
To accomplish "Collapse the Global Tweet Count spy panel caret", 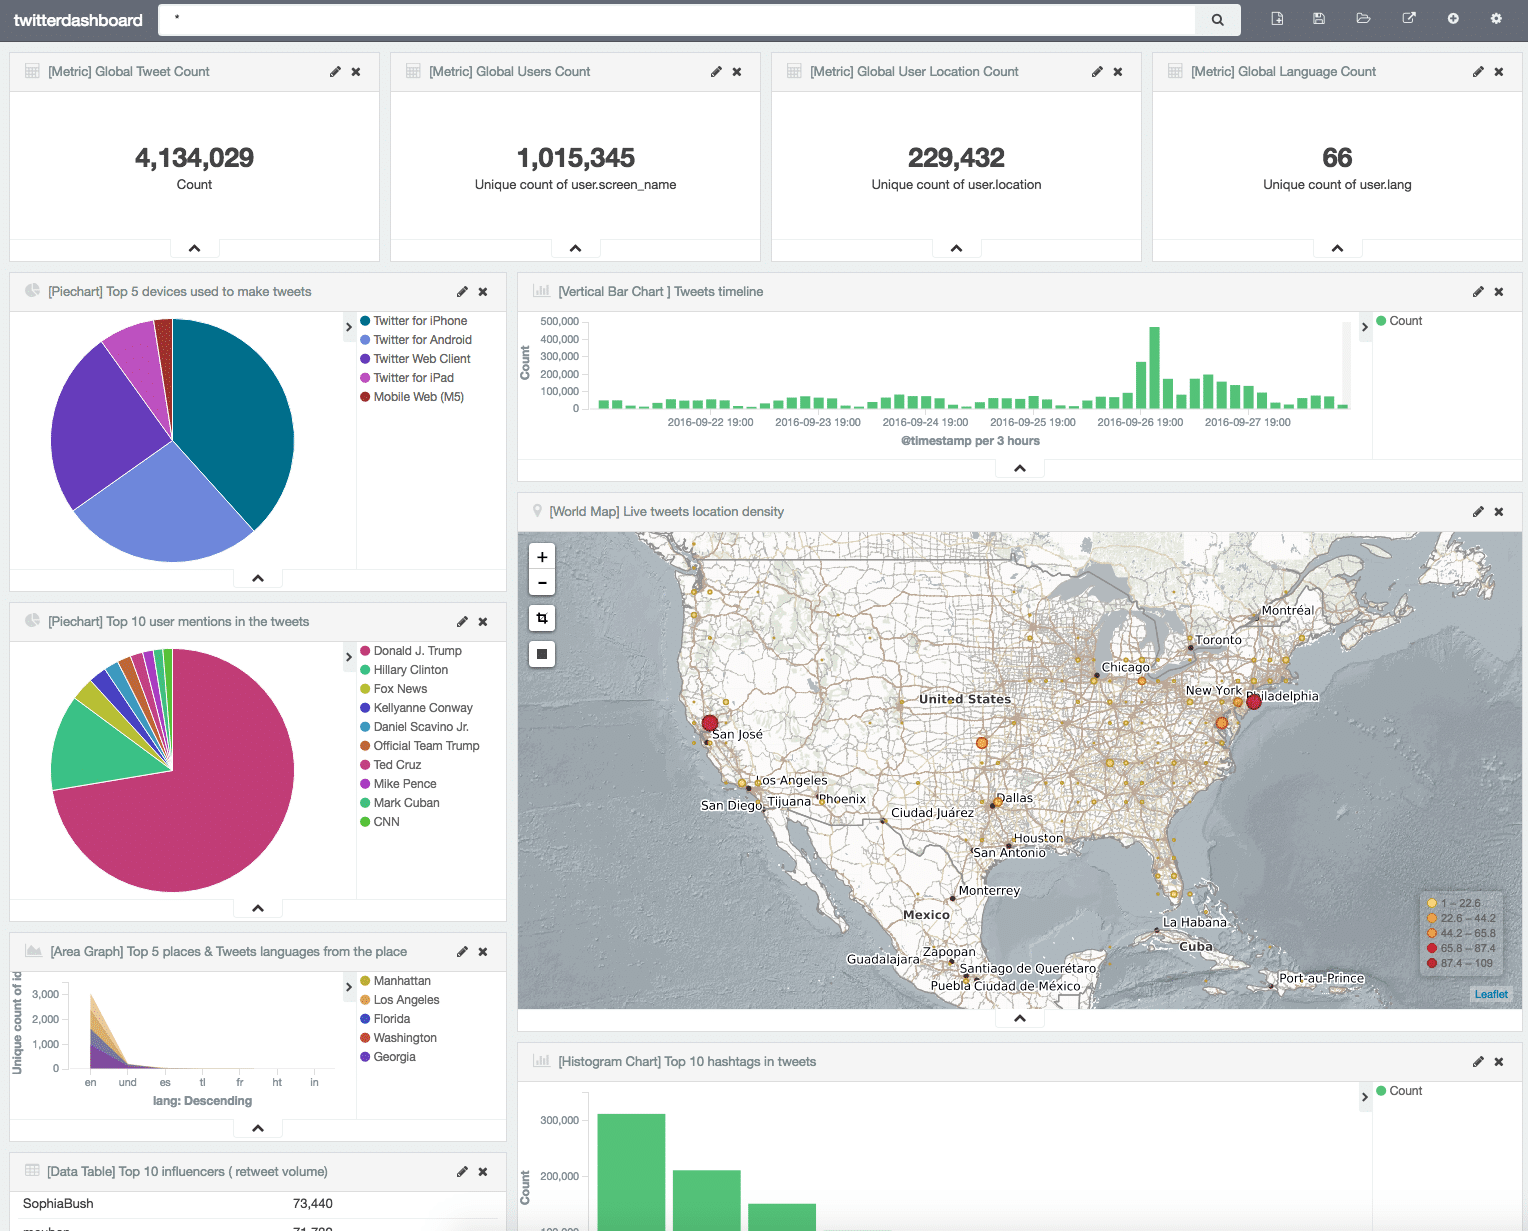I will point(195,248).
